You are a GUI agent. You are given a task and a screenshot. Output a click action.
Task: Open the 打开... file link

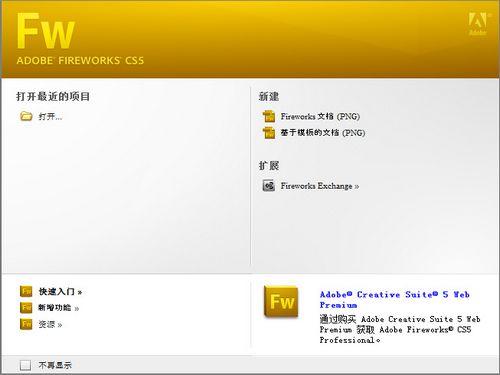coord(50,117)
